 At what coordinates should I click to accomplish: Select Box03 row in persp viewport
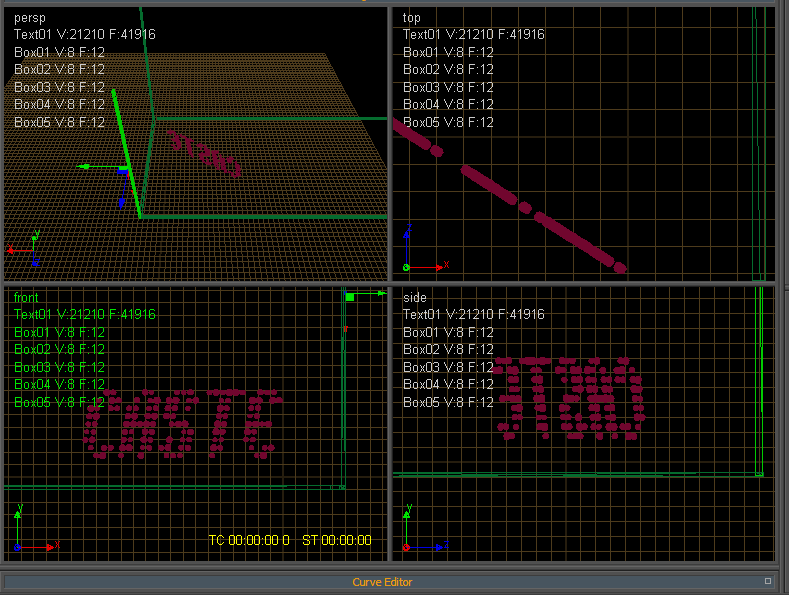point(59,88)
